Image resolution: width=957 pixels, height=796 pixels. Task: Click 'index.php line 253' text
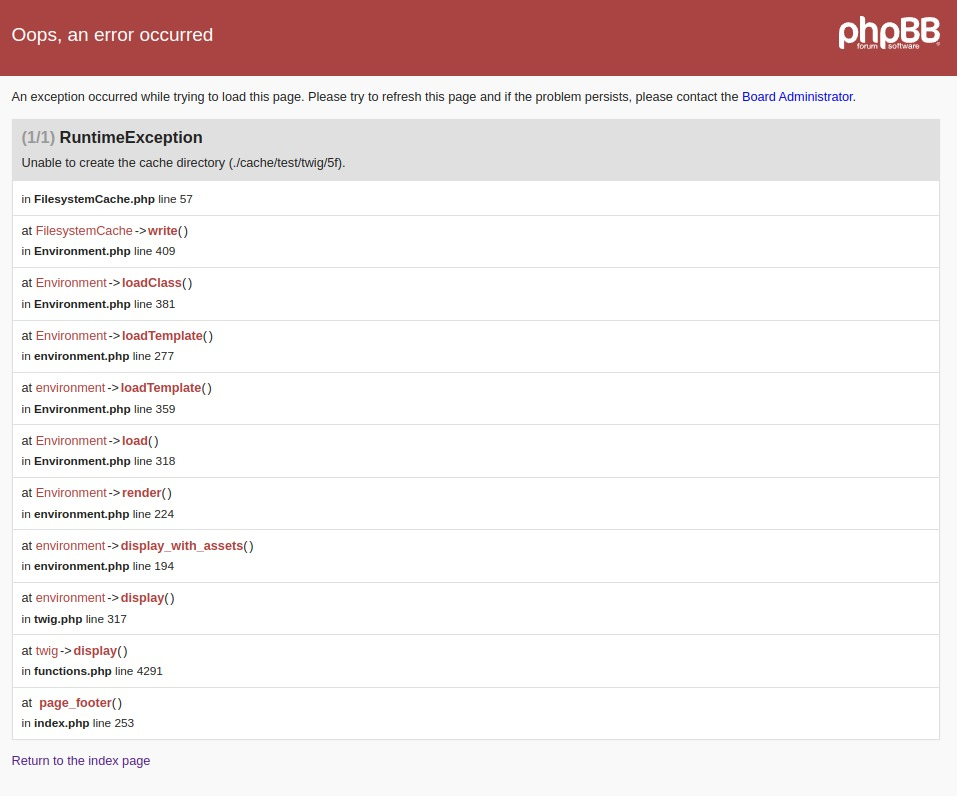tap(78, 723)
